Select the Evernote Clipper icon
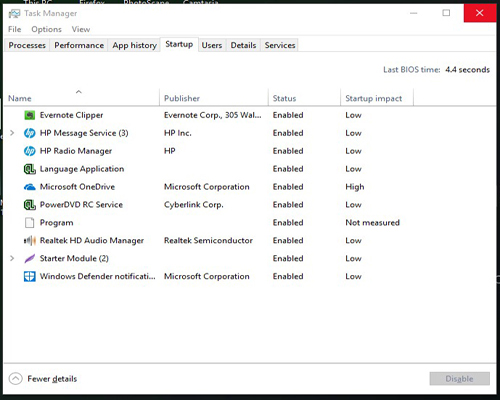This screenshot has height=400, width=500. click(x=30, y=115)
